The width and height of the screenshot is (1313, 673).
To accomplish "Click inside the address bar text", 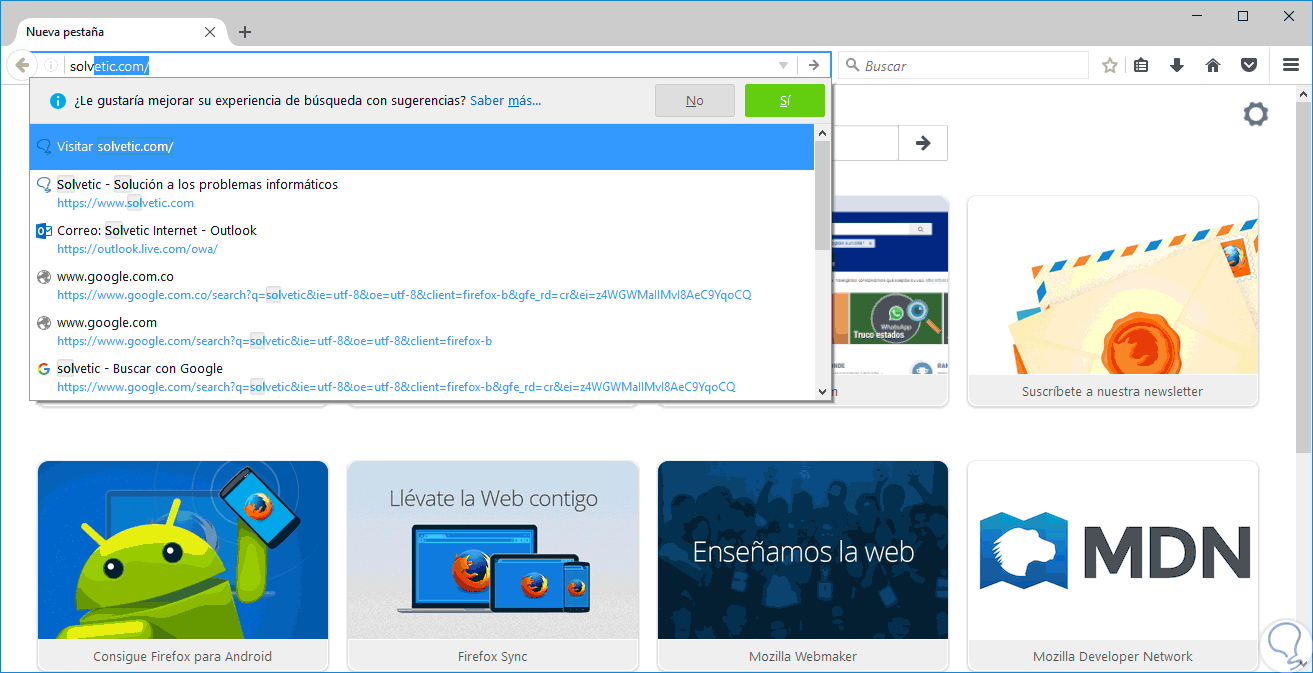I will click(419, 66).
